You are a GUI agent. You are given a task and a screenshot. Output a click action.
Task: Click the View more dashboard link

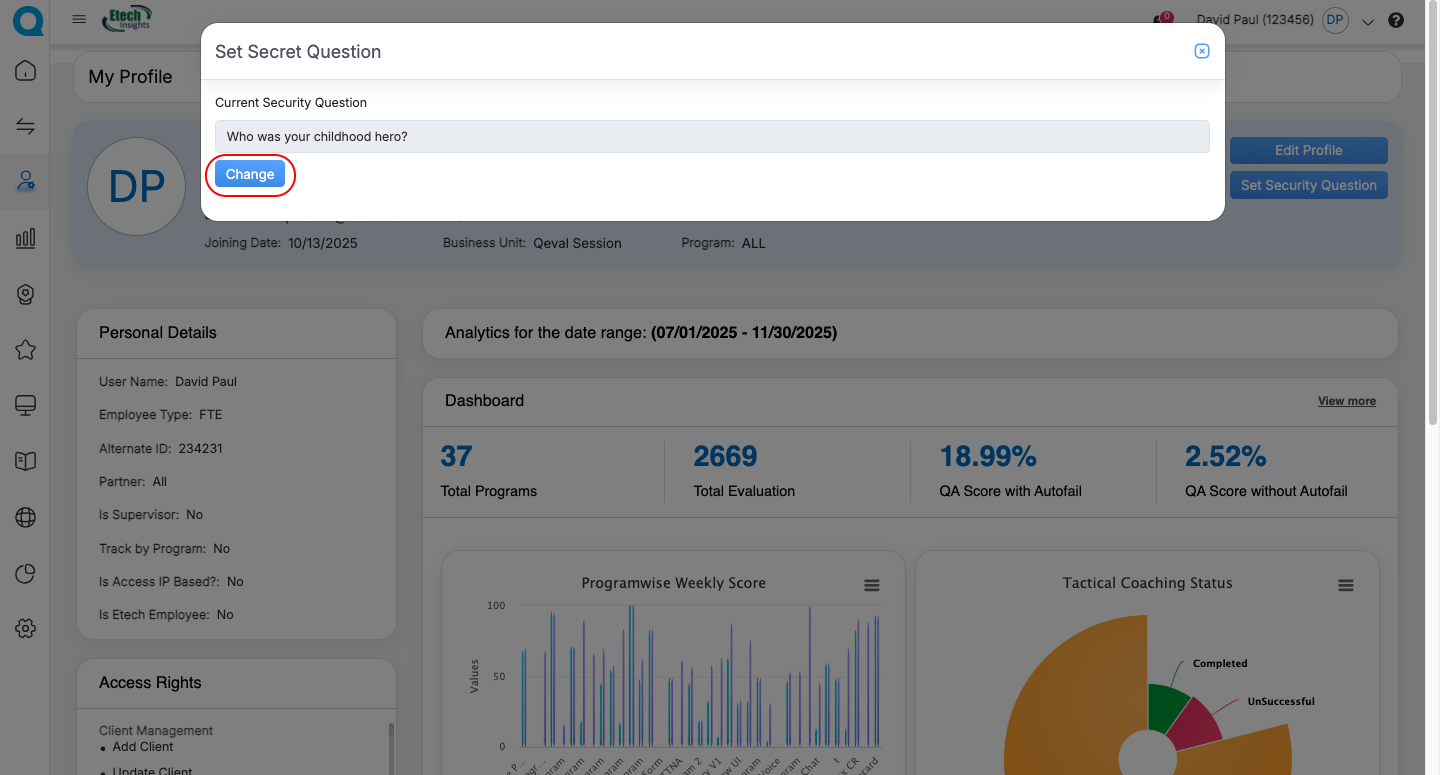[x=1346, y=401]
